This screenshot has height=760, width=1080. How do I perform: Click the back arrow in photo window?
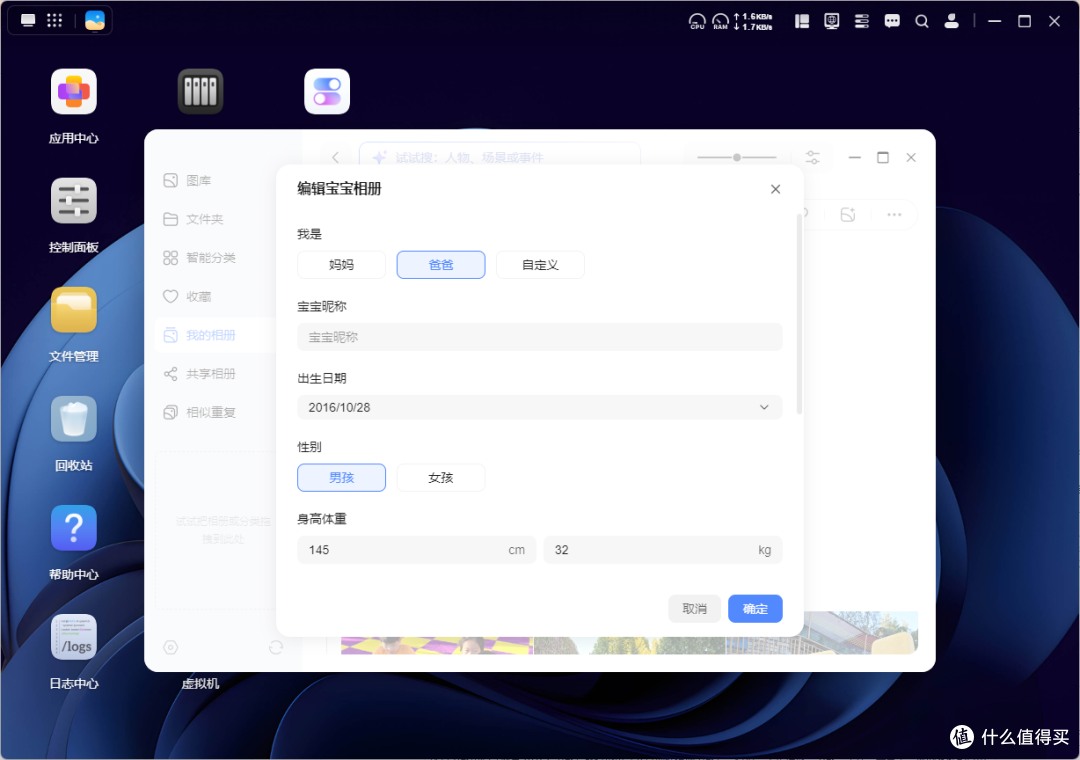(335, 158)
